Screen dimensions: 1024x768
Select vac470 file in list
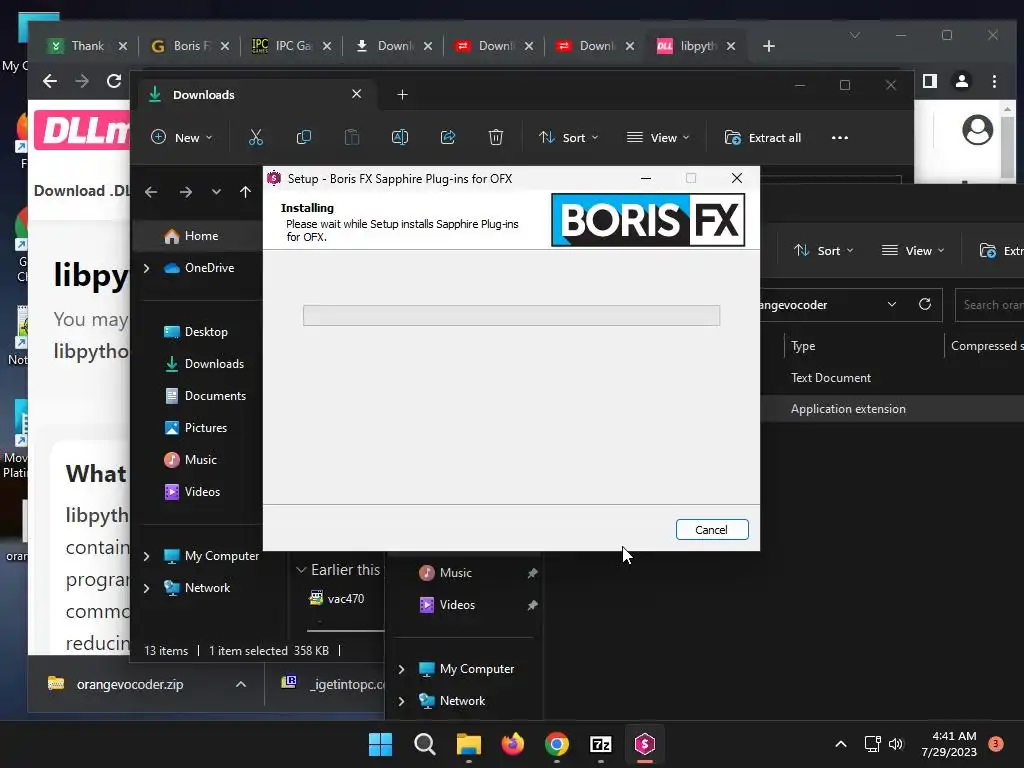(337, 598)
